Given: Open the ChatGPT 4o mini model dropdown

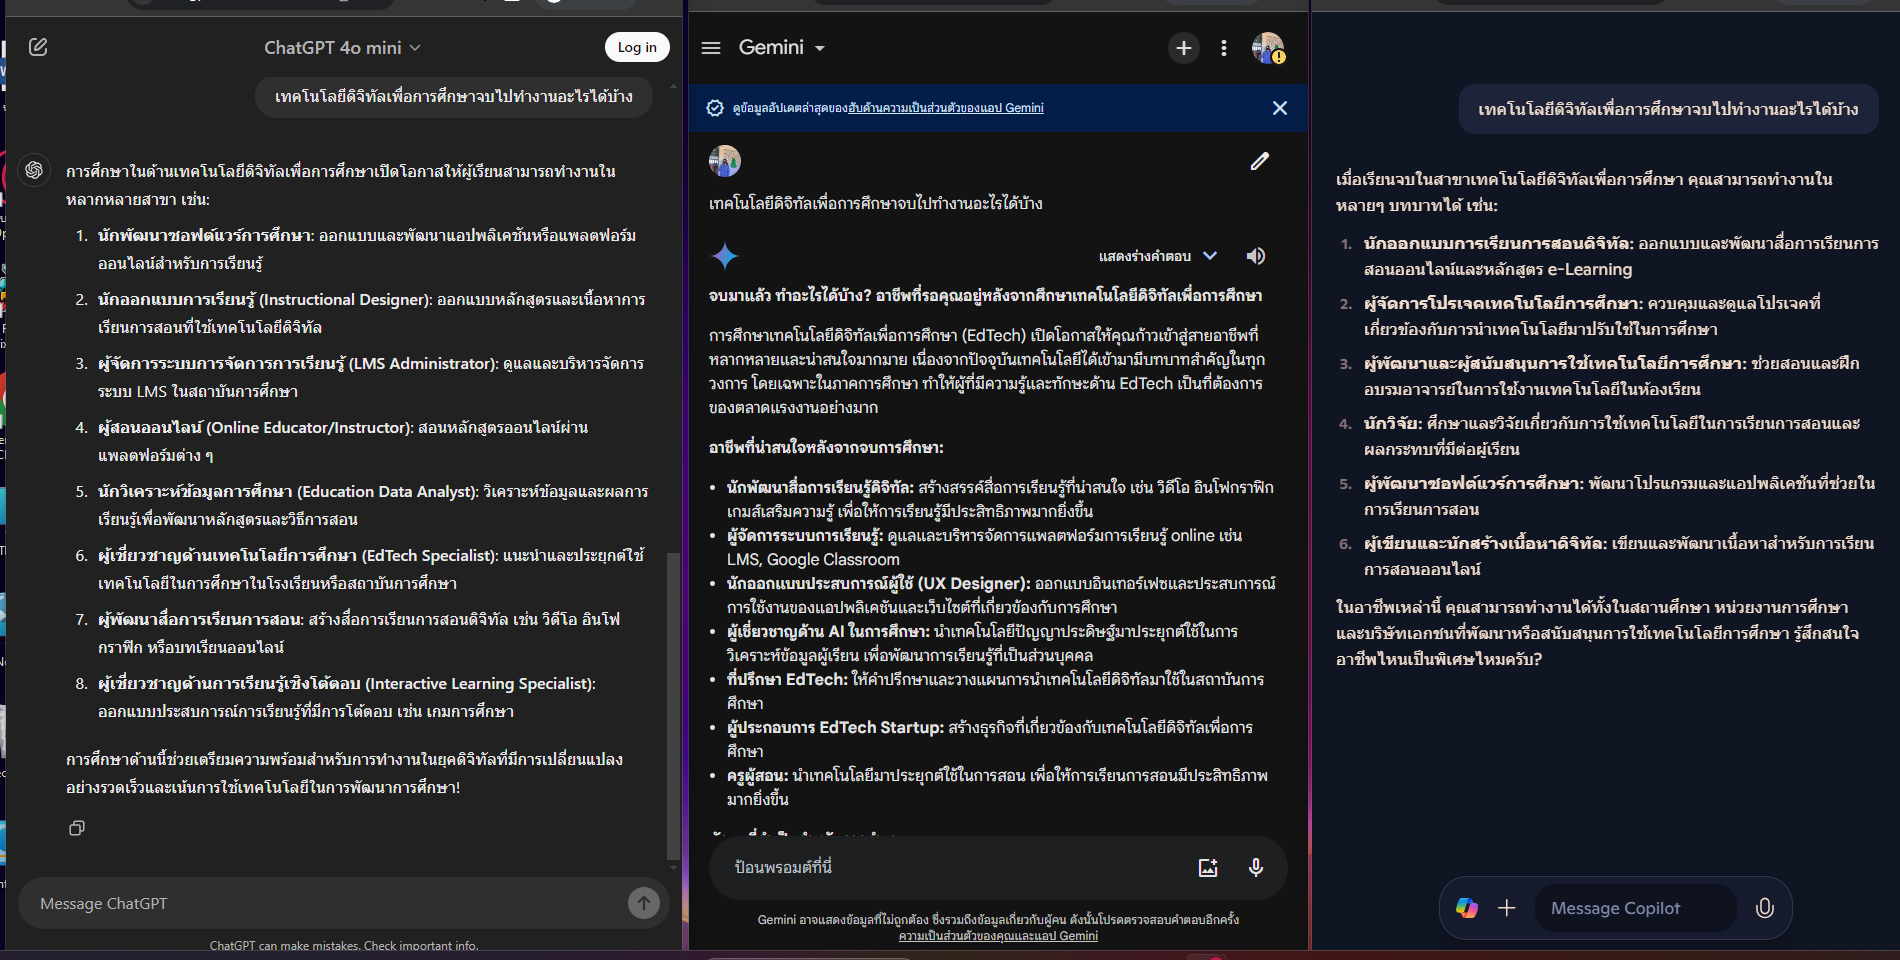Looking at the screenshot, I should click(342, 48).
